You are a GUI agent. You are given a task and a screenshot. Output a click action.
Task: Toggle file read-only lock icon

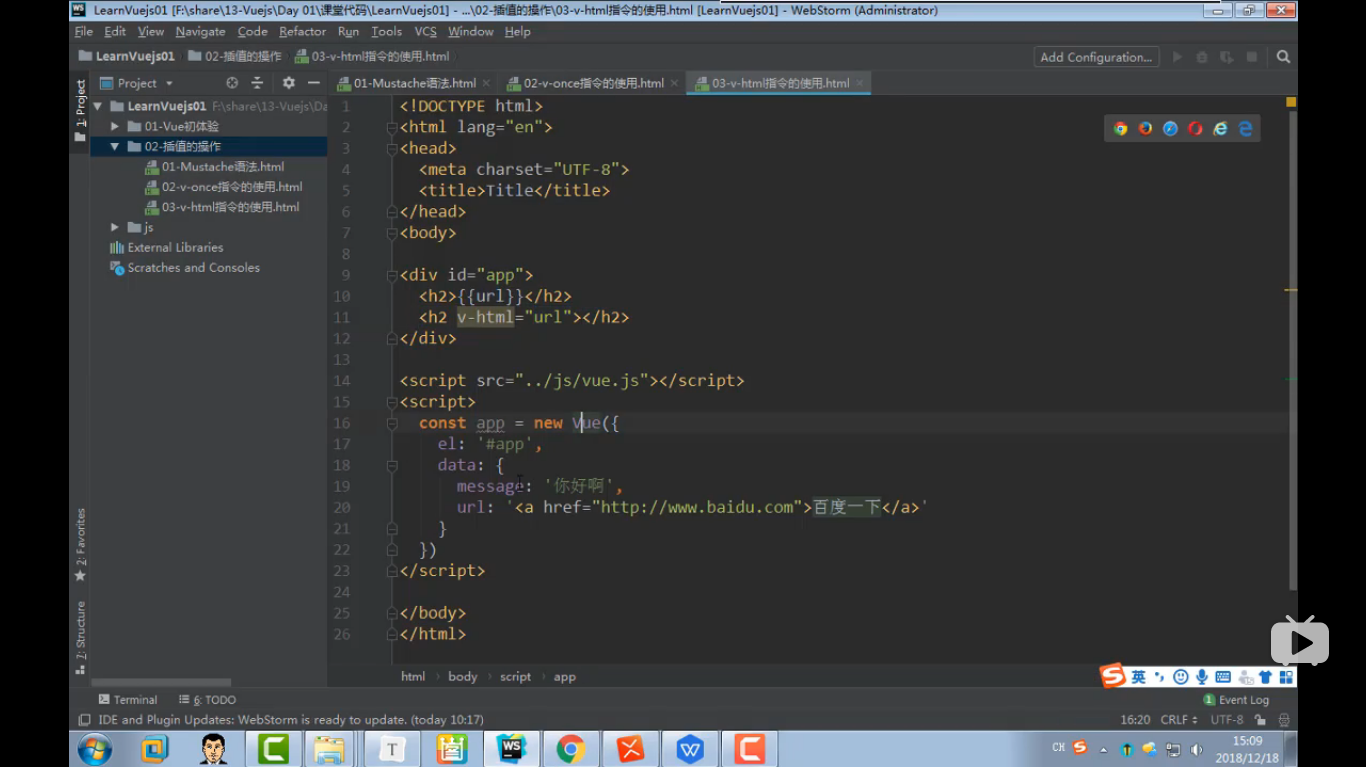click(x=1261, y=720)
